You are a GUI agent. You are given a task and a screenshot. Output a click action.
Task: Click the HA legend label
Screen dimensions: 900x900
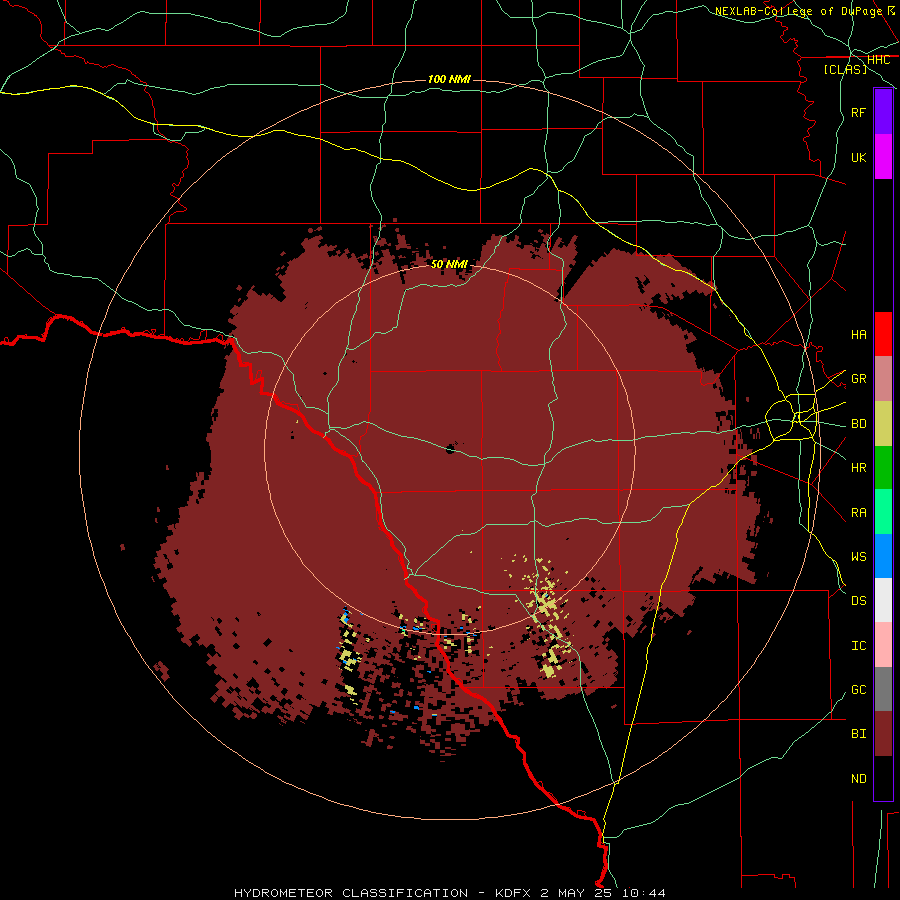[858, 334]
